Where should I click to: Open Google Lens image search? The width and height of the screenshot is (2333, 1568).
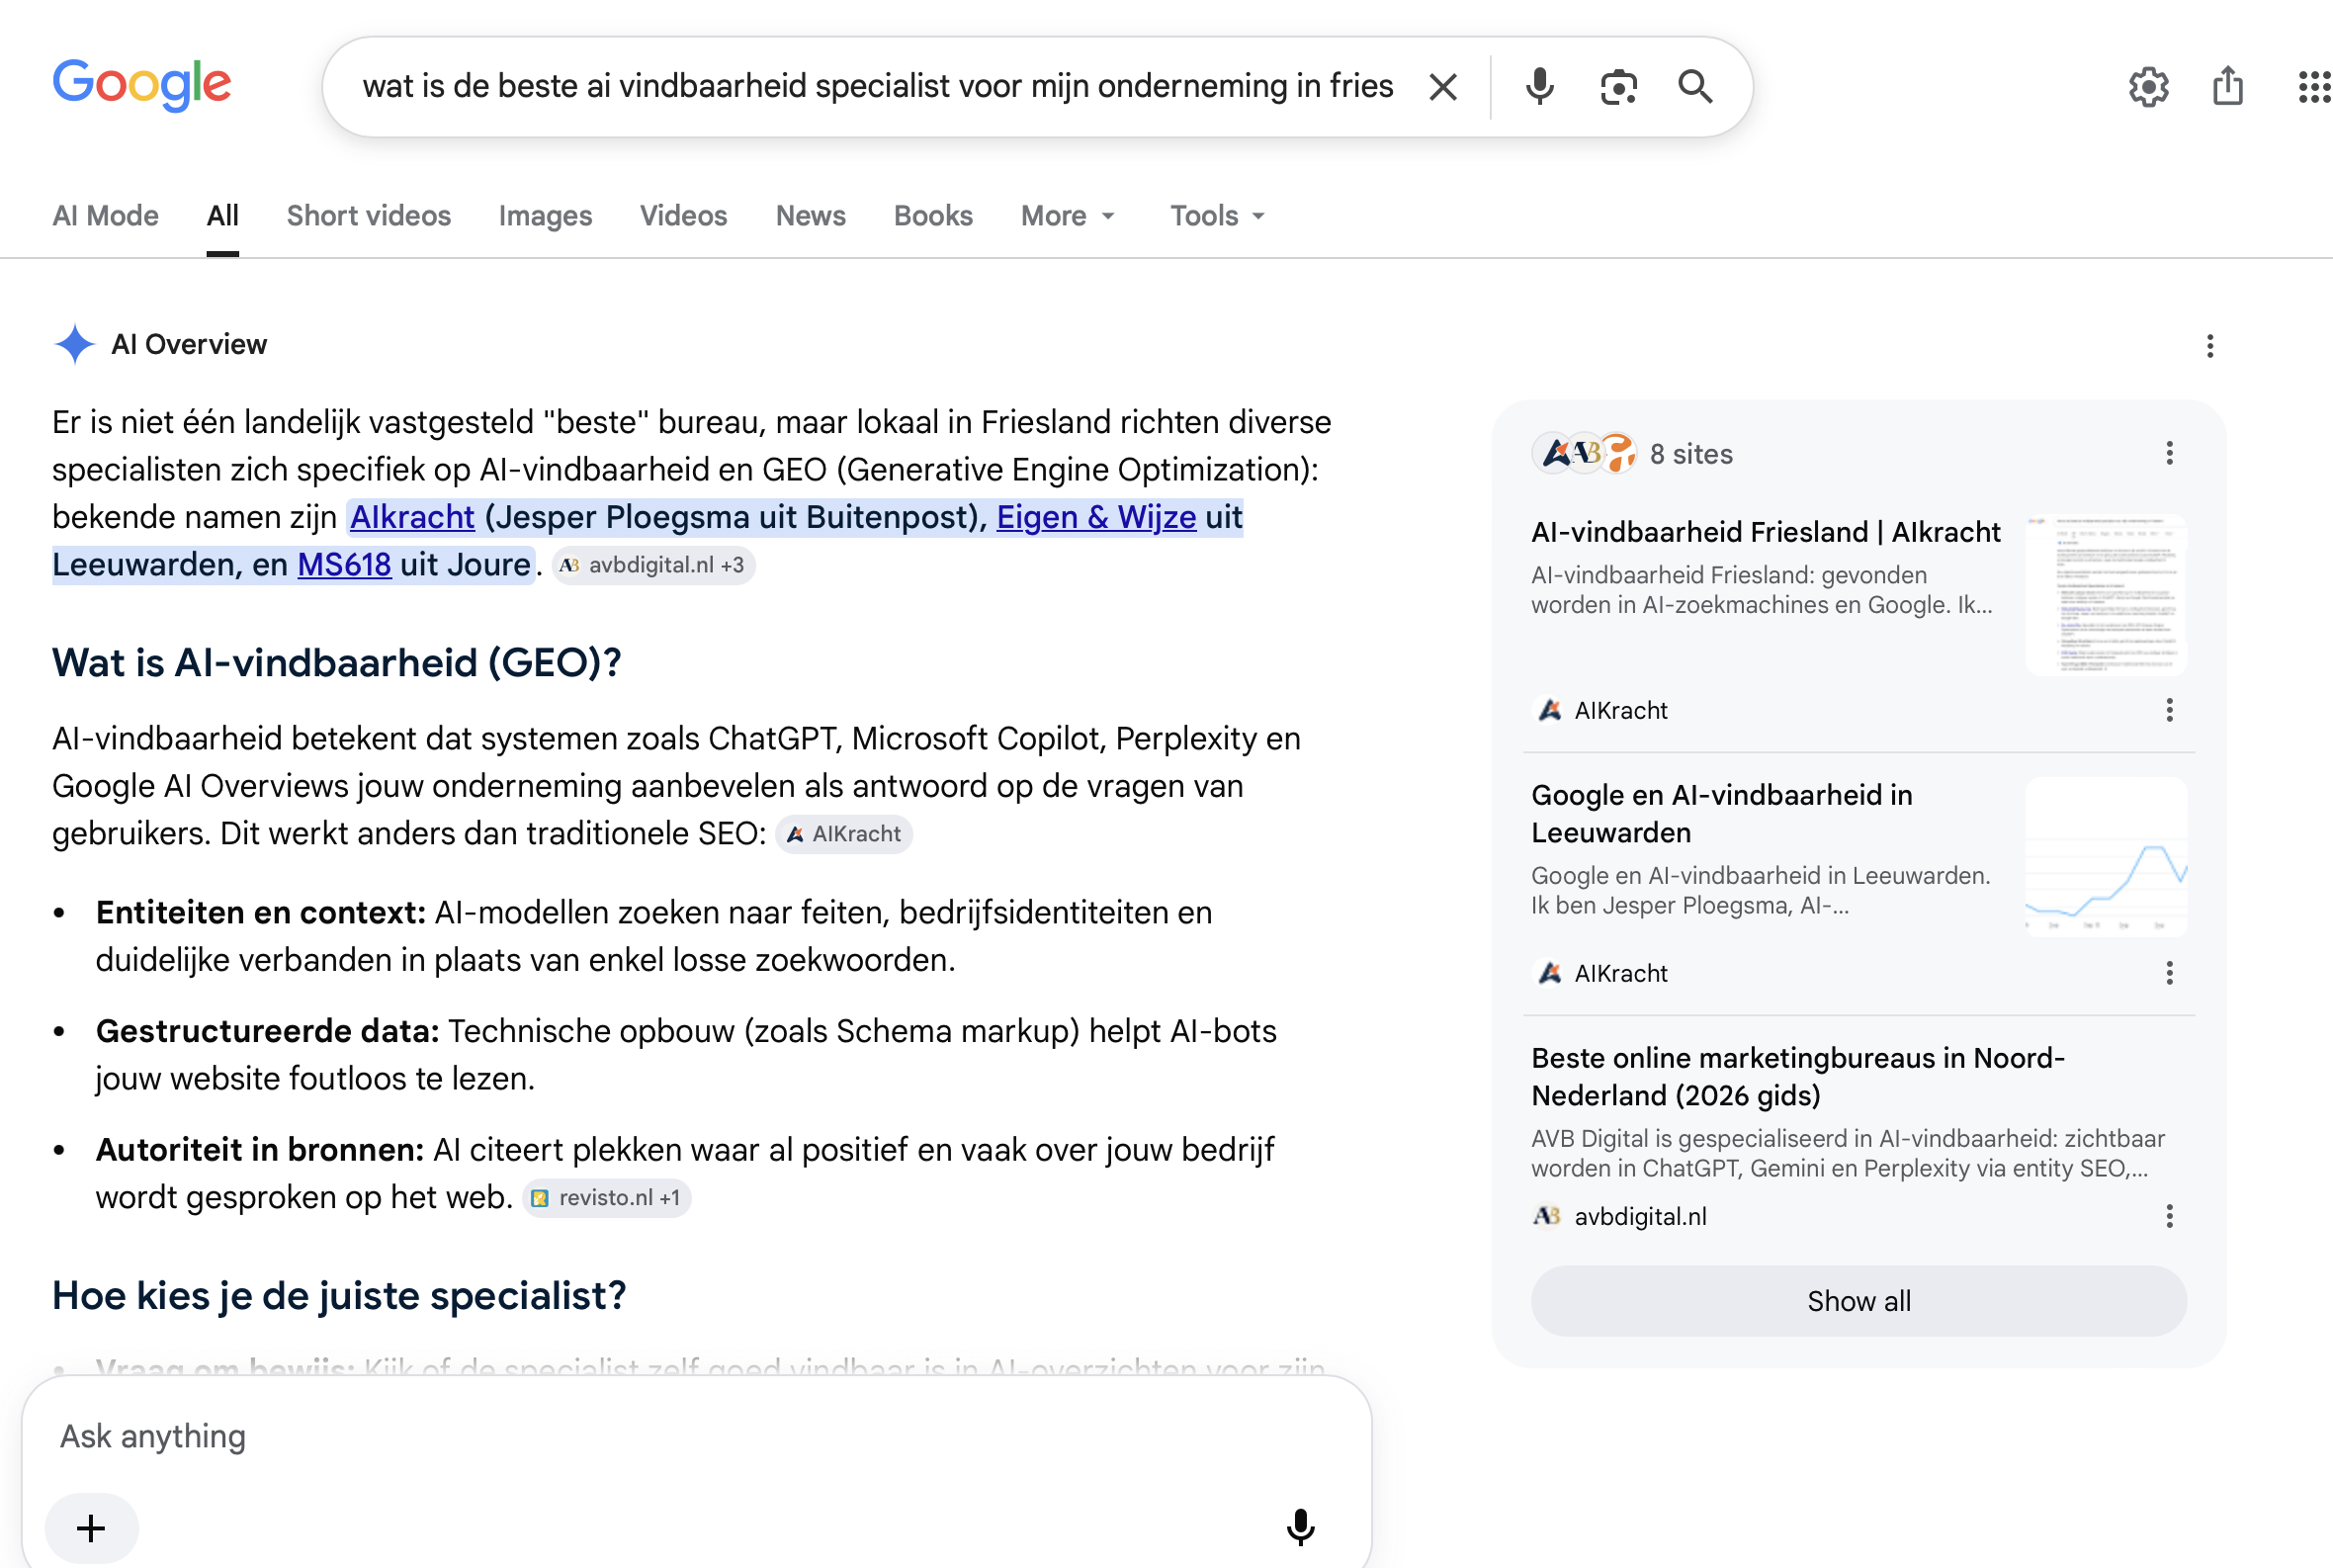point(1618,87)
